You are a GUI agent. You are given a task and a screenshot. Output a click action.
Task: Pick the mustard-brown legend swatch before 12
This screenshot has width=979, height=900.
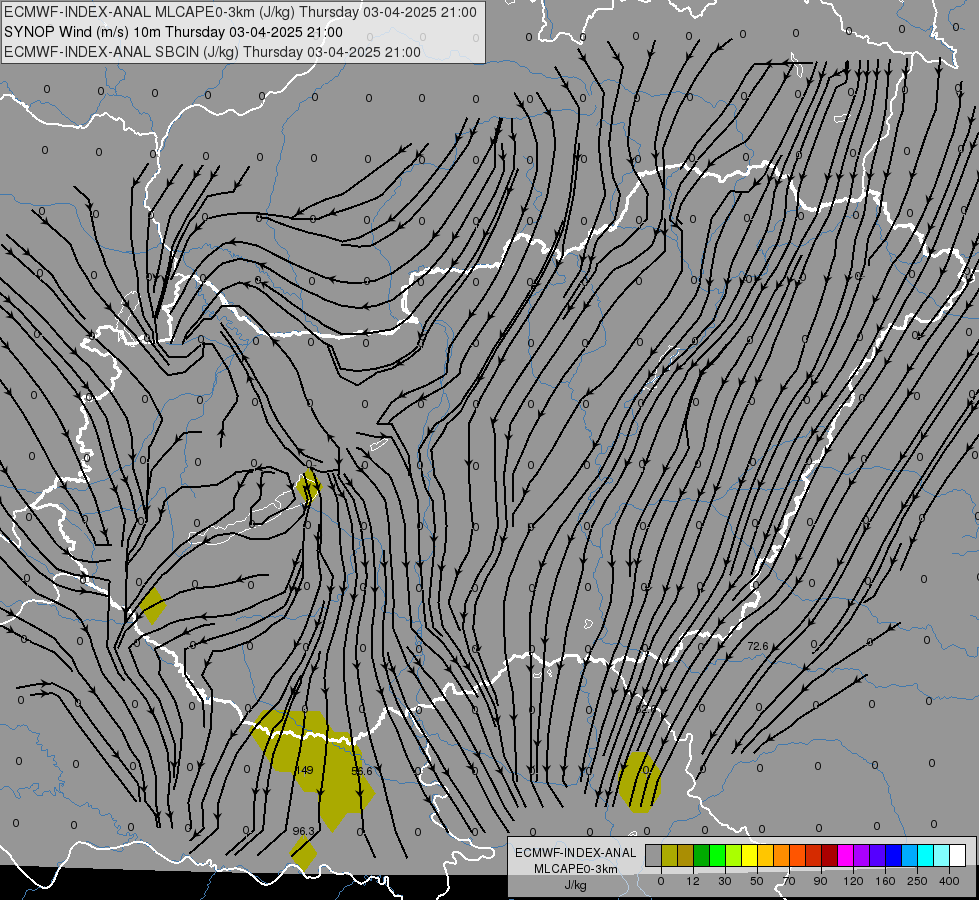click(x=686, y=855)
